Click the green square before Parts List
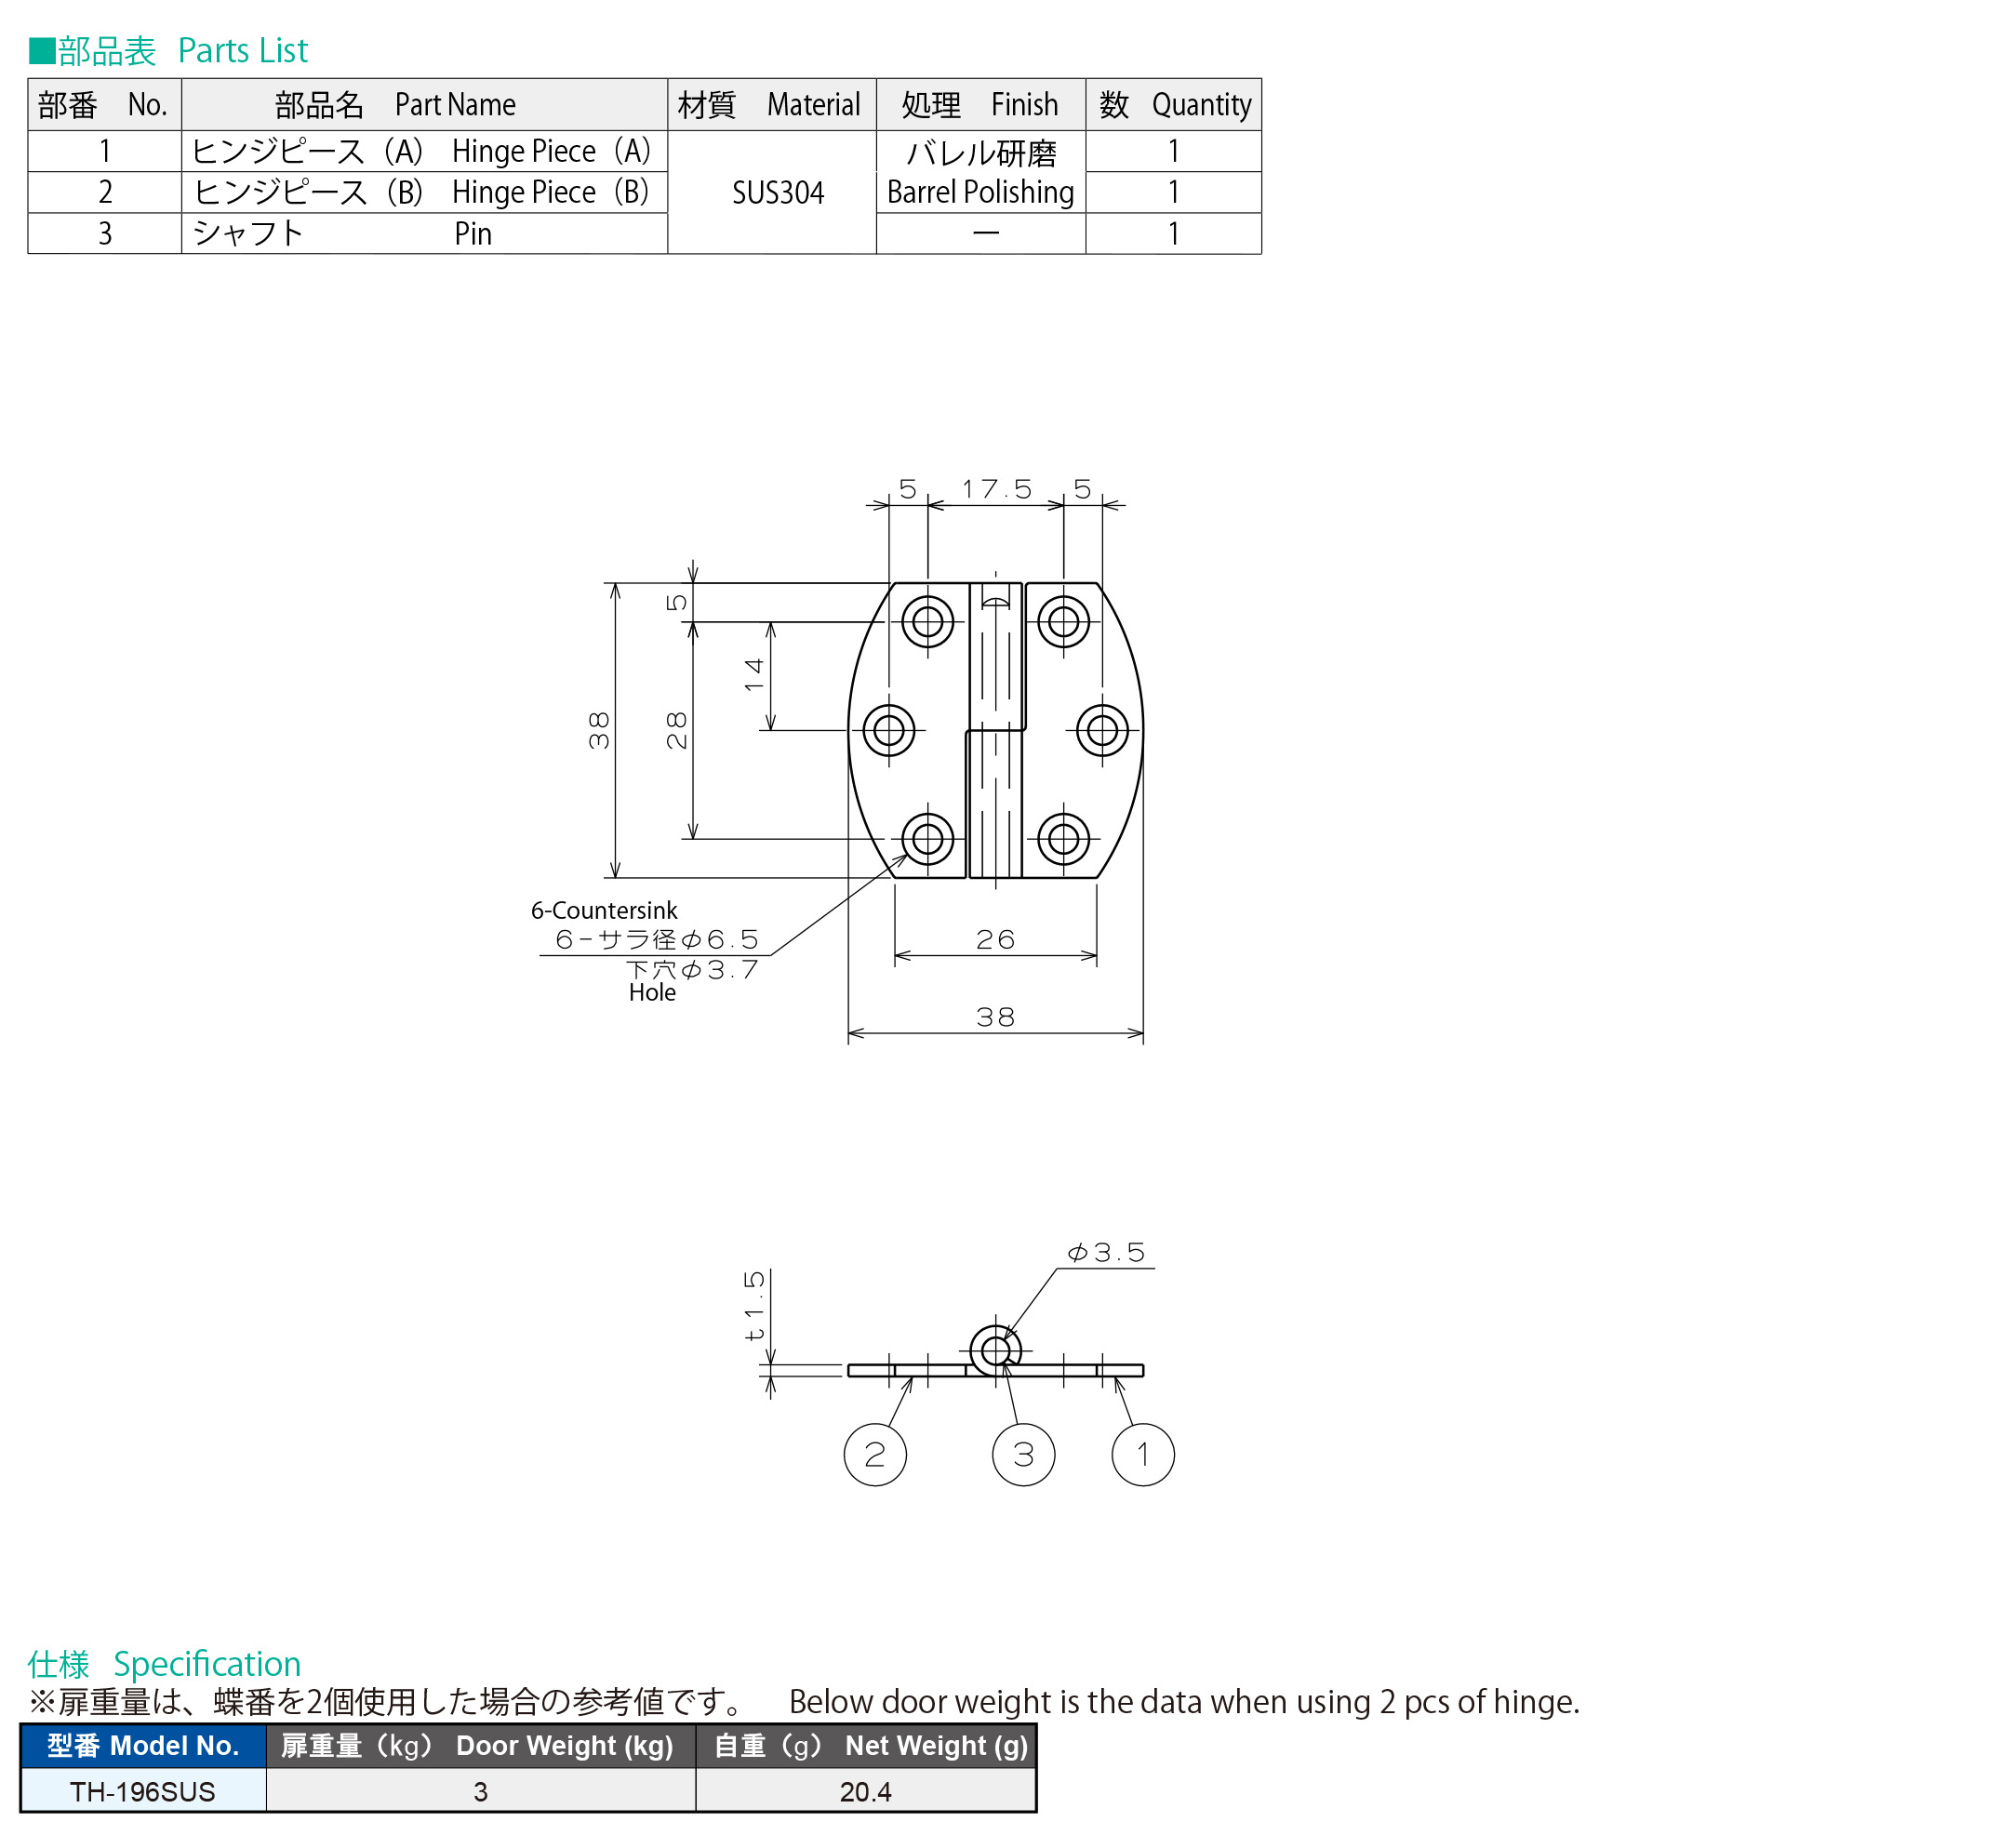This screenshot has width=1999, height=1848. tap(41, 50)
